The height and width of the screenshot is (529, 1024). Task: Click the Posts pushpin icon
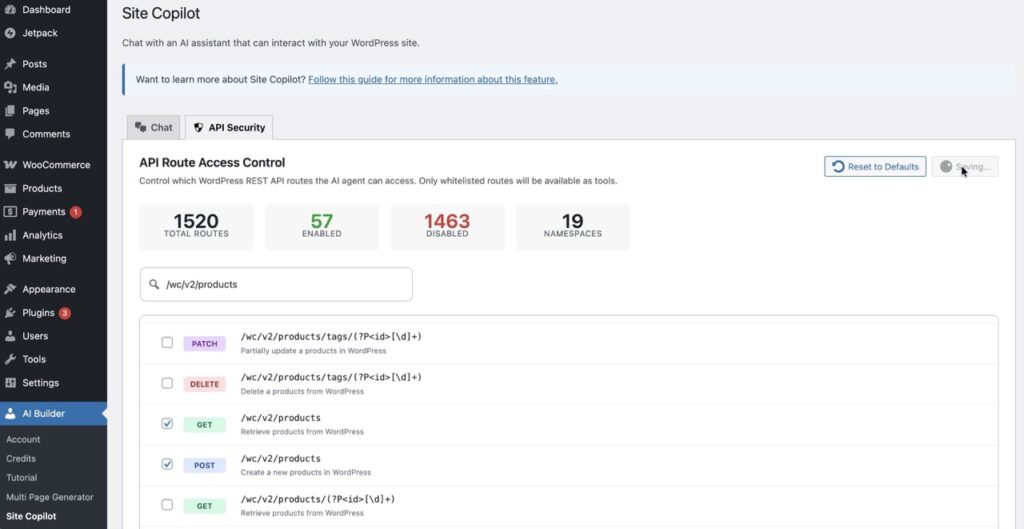10,64
